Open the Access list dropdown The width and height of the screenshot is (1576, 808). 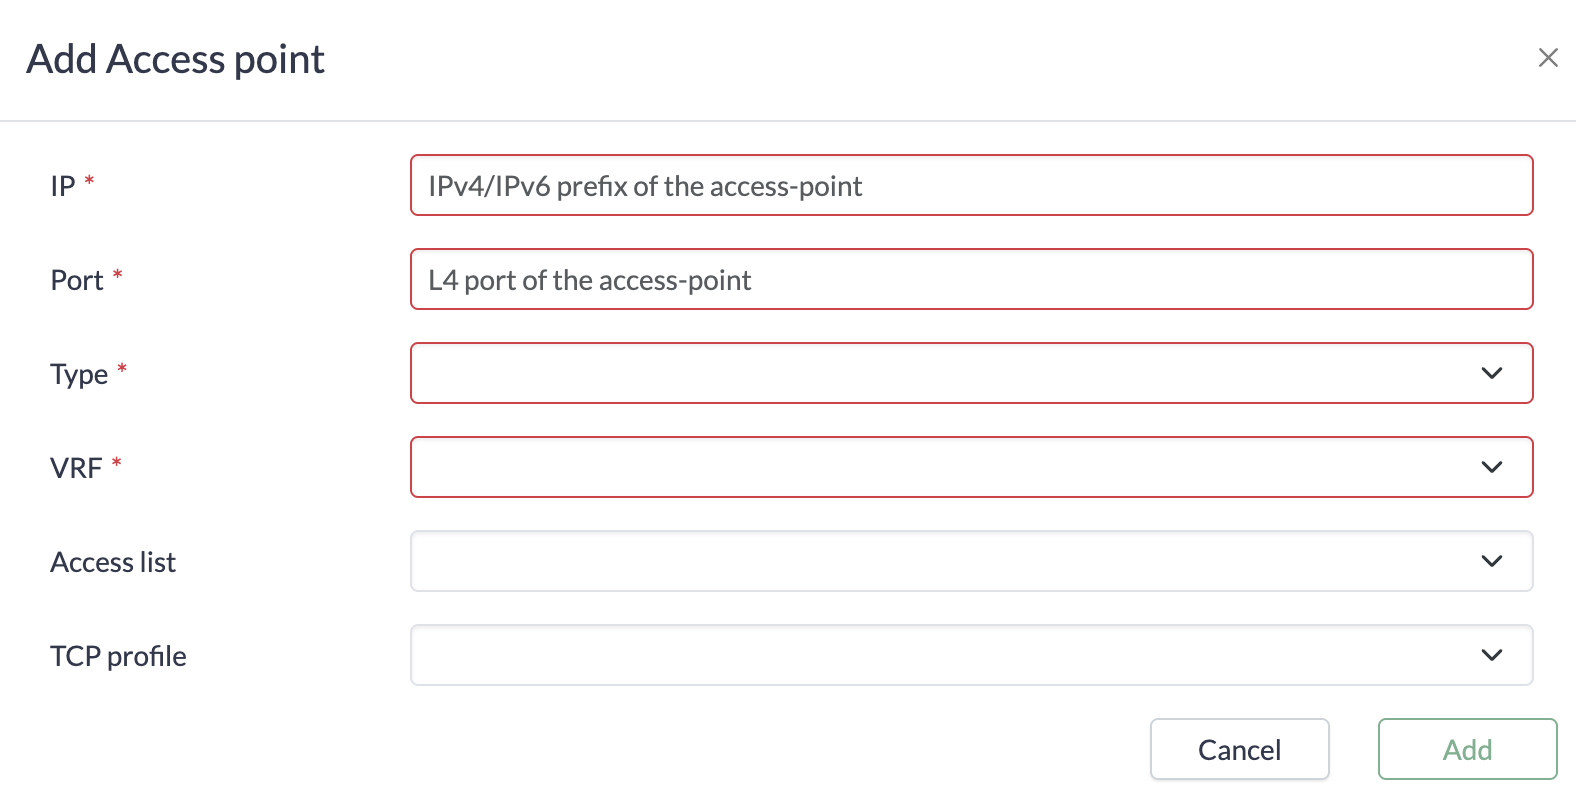[940, 561]
